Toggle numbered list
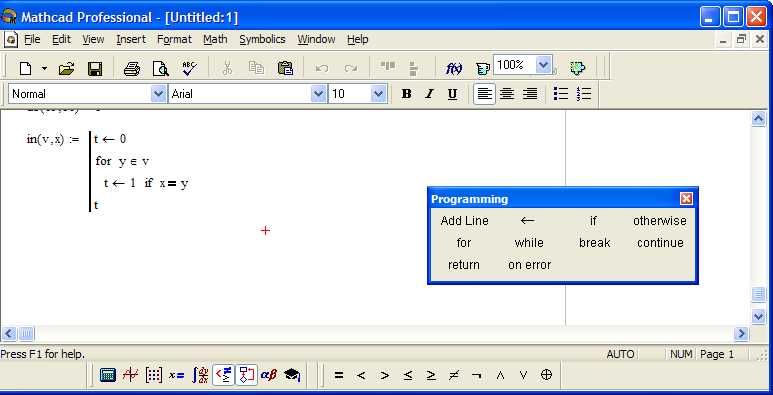 coord(584,94)
